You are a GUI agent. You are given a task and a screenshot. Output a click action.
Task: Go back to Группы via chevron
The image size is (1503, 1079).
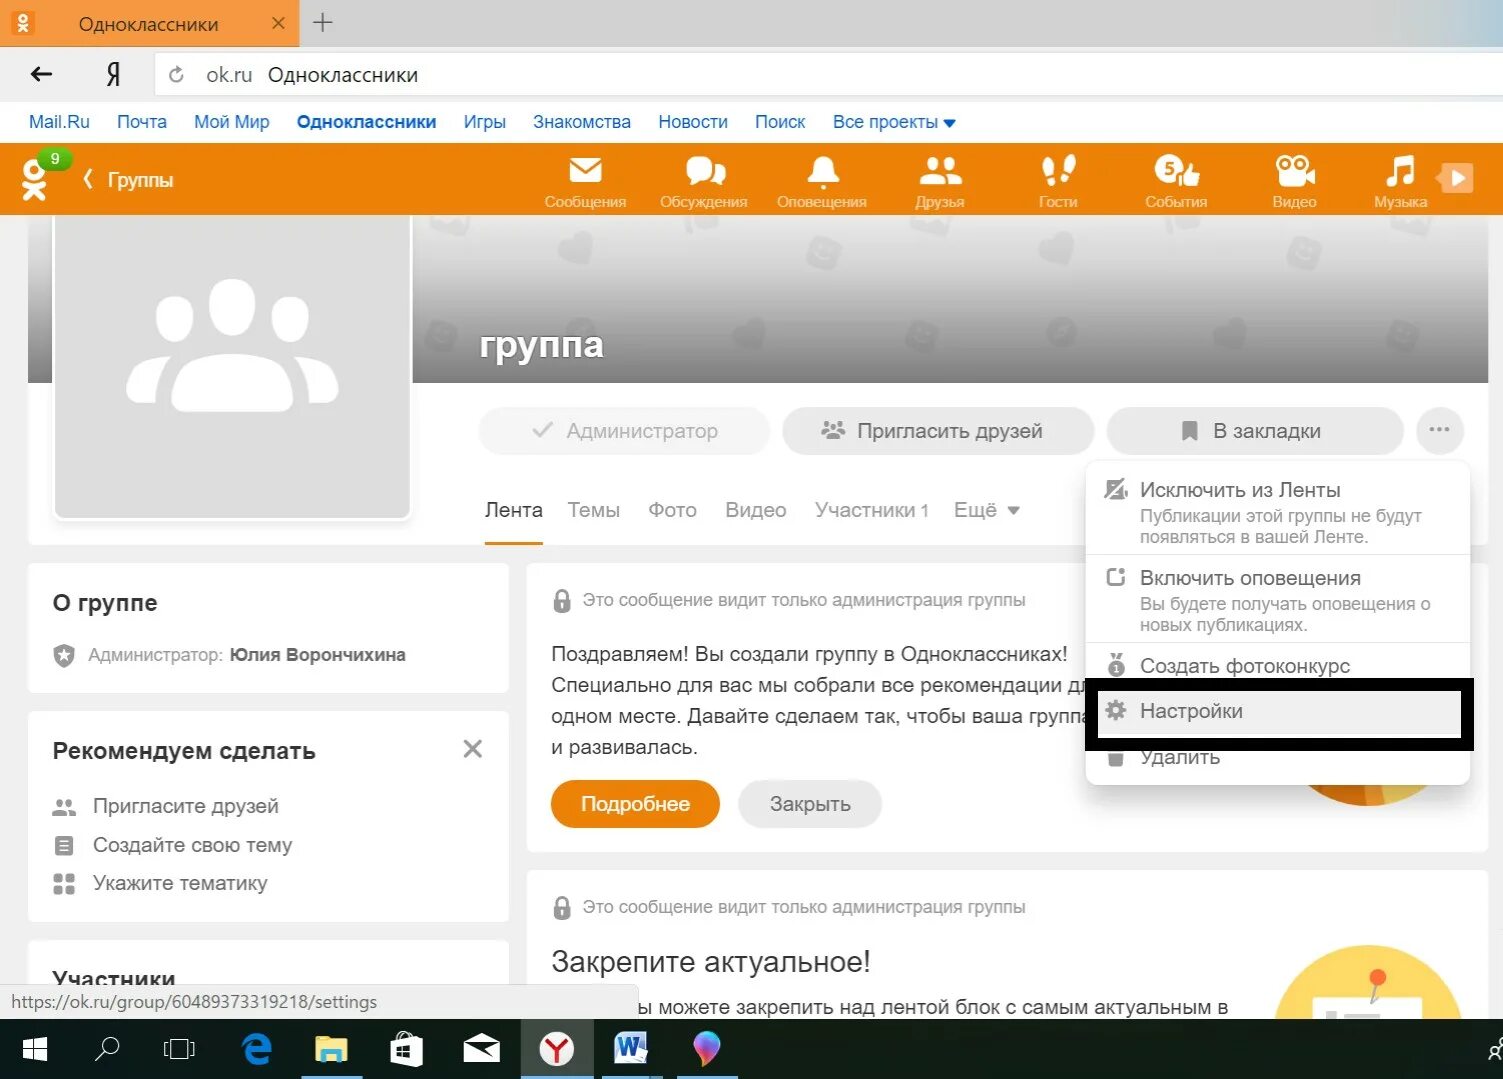pyautogui.click(x=128, y=180)
